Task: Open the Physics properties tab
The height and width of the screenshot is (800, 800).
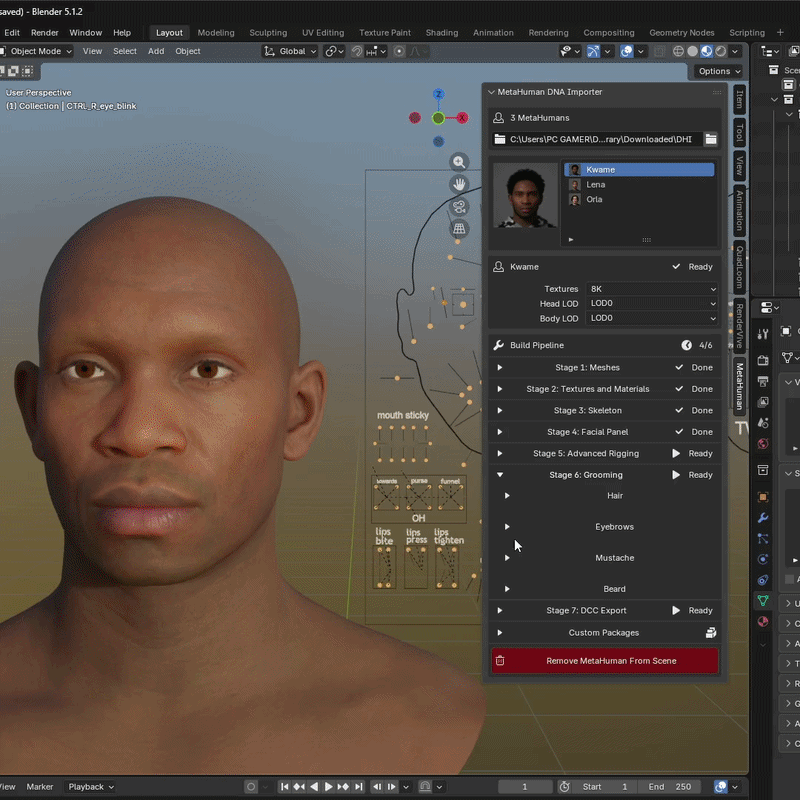Action: pos(763,559)
